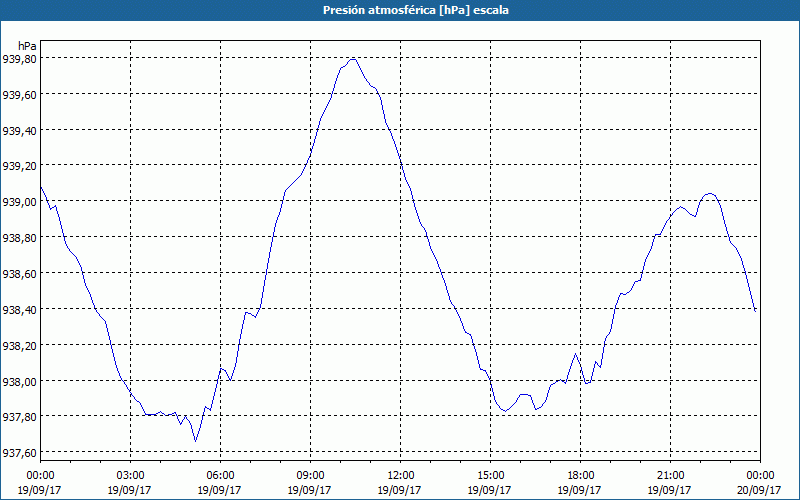The height and width of the screenshot is (500, 800).
Task: Click the 20/09/17 date label
Action: [760, 490]
